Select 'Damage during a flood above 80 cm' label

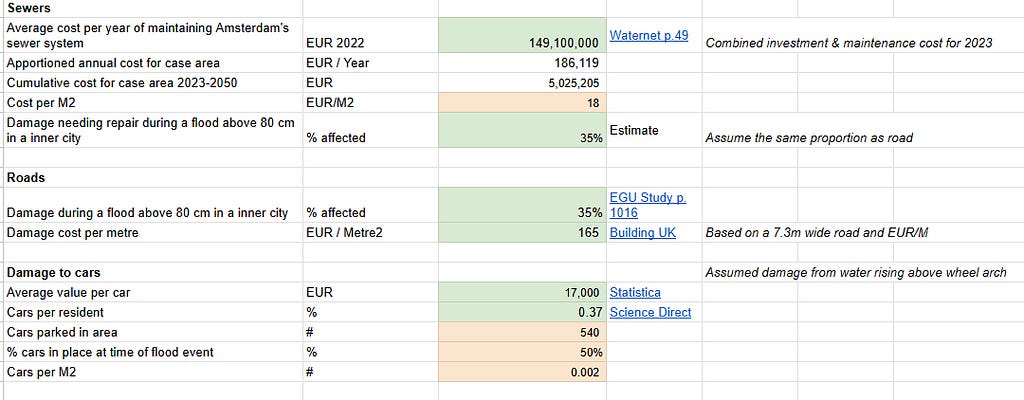point(153,205)
